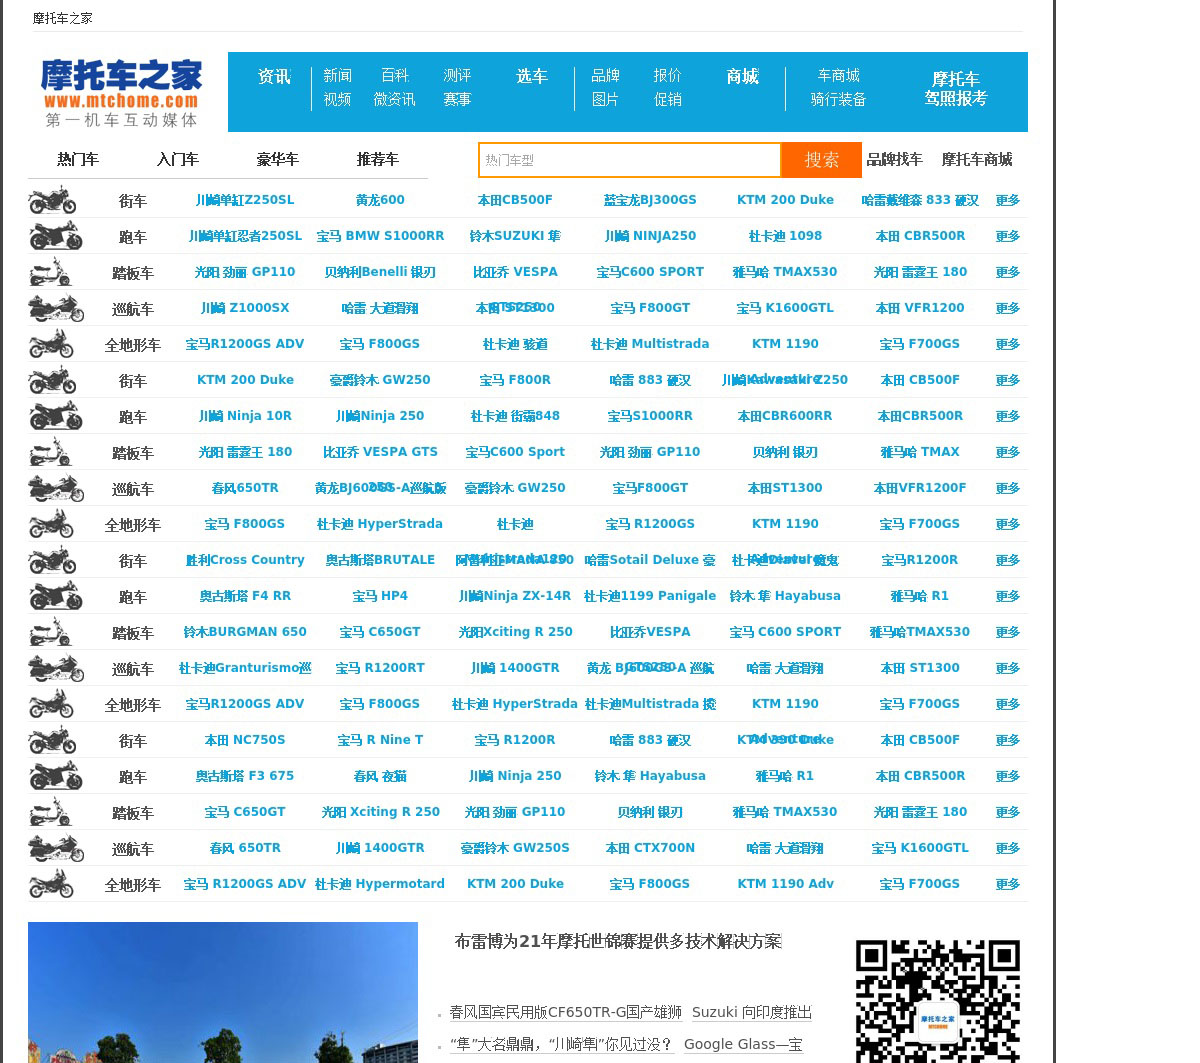Viewport: 1200px width, 1063px height.
Task: Focus the 热门车型 search field
Action: click(x=630, y=160)
